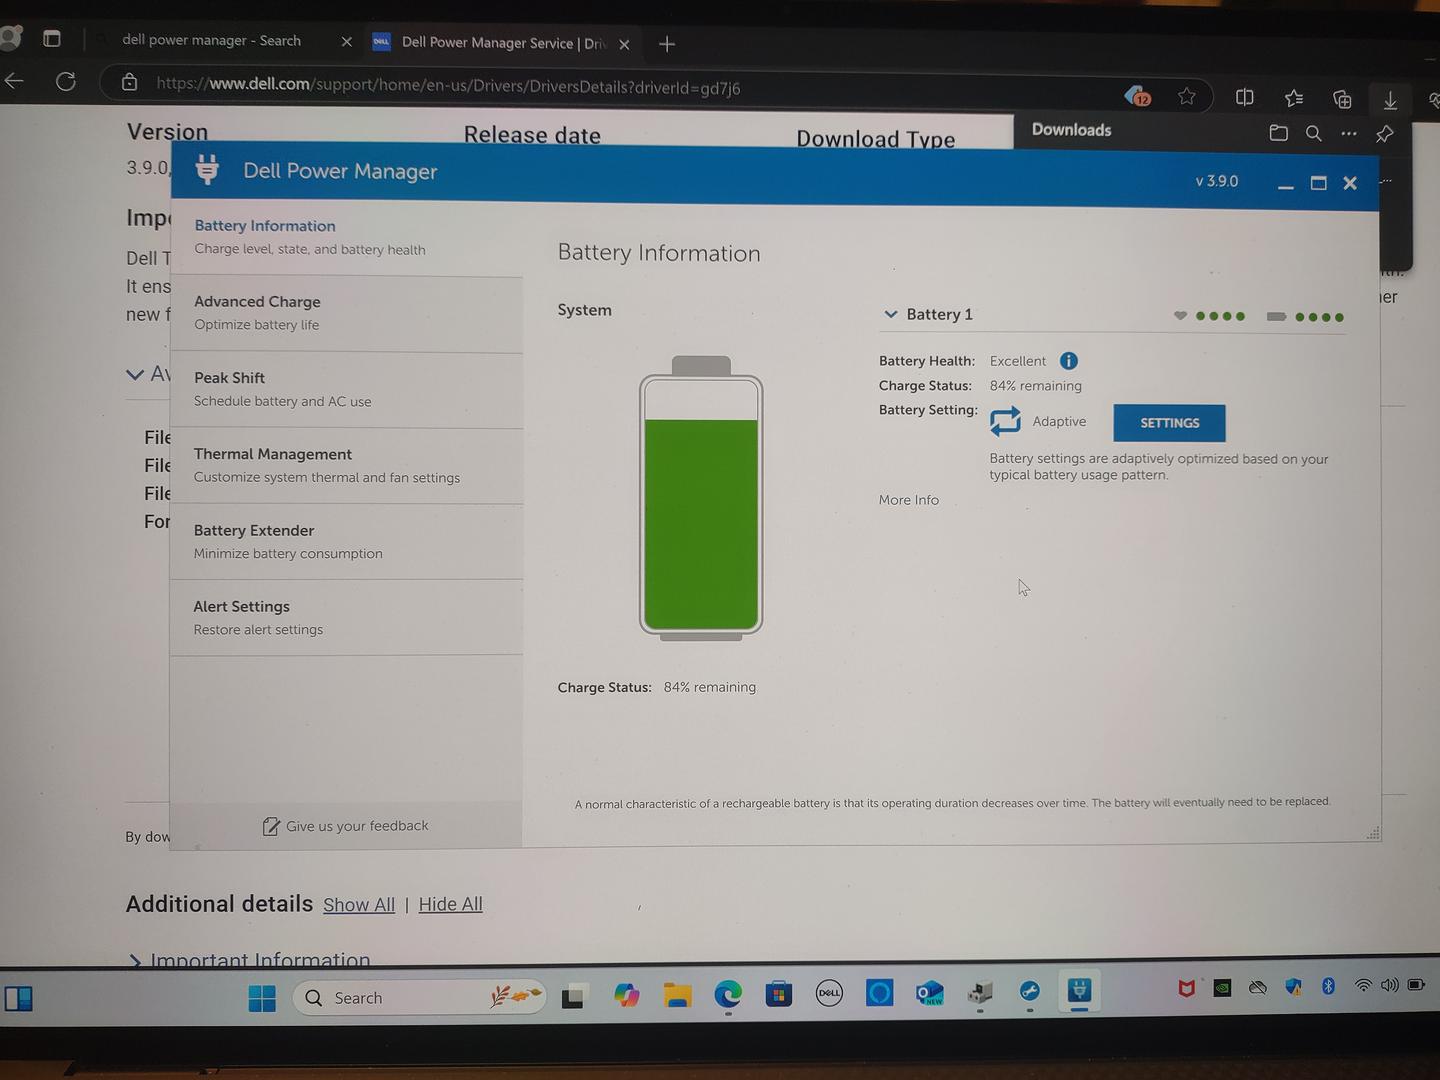Click Give us your feedback link

click(x=346, y=826)
